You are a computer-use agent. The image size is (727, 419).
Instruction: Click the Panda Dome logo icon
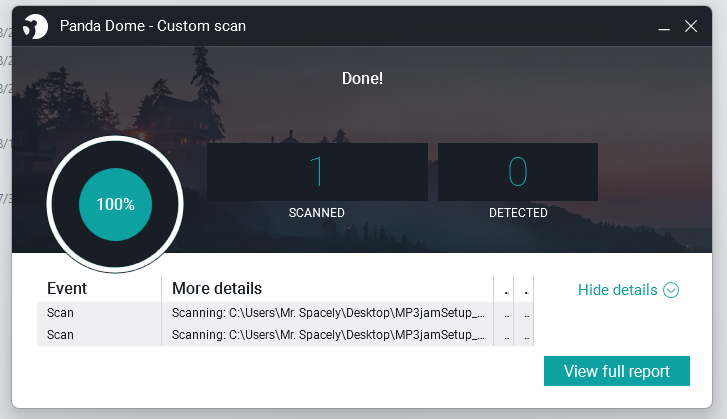[35, 26]
